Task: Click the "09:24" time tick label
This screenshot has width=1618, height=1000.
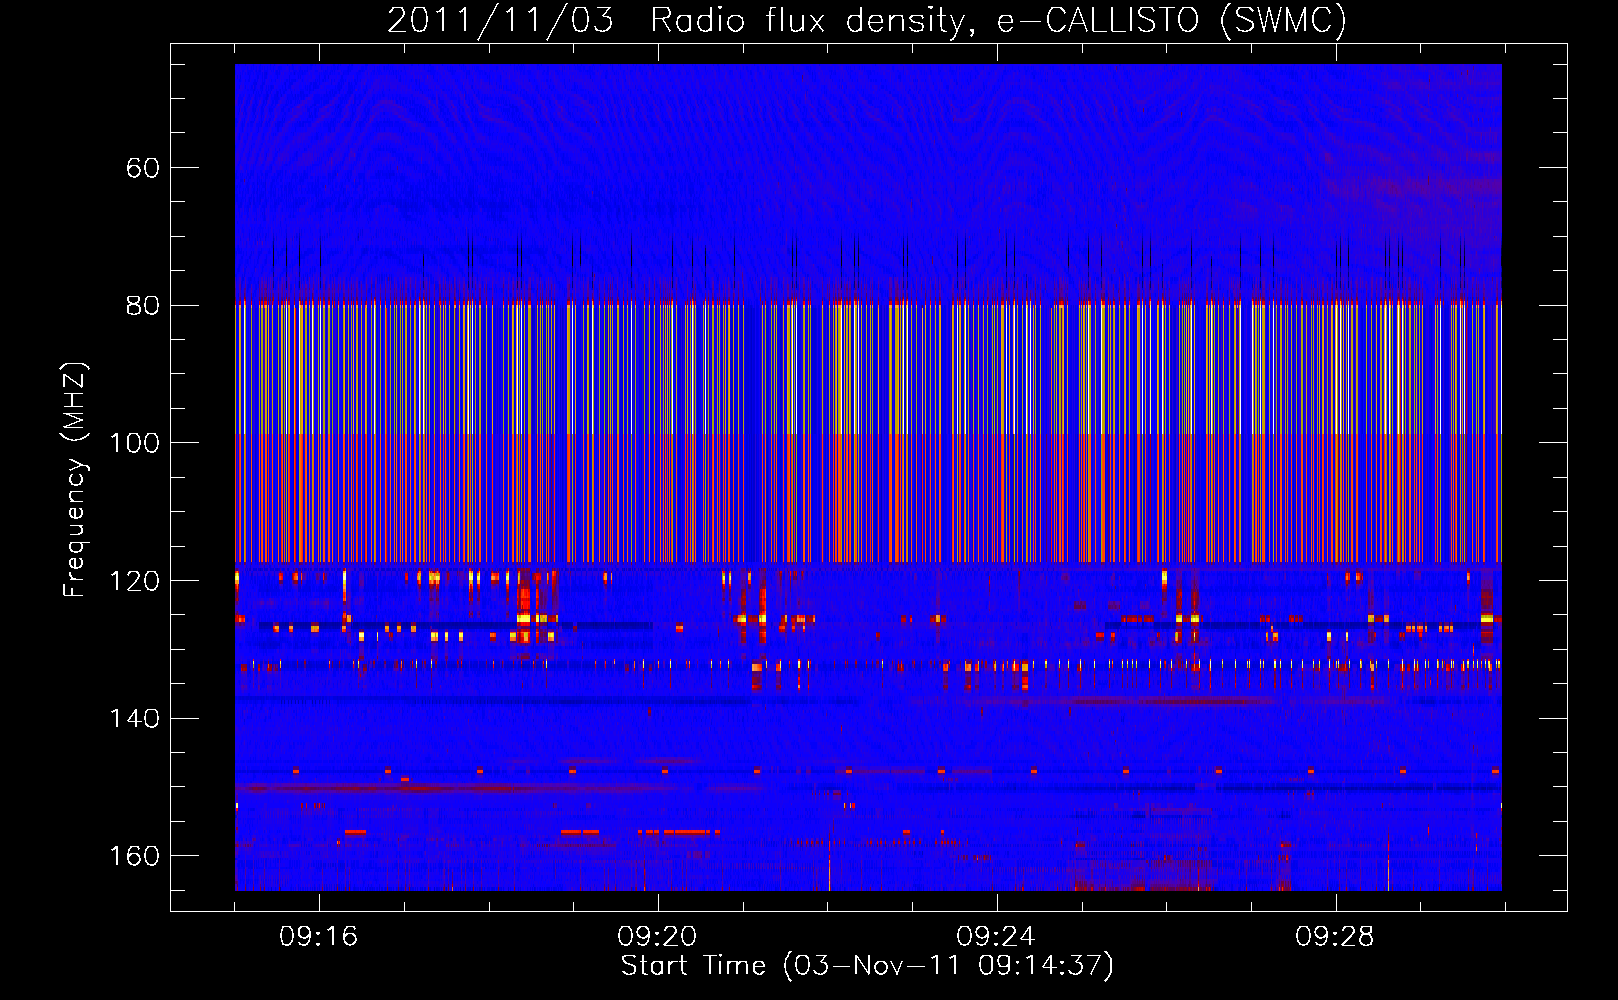Action: [x=996, y=937]
